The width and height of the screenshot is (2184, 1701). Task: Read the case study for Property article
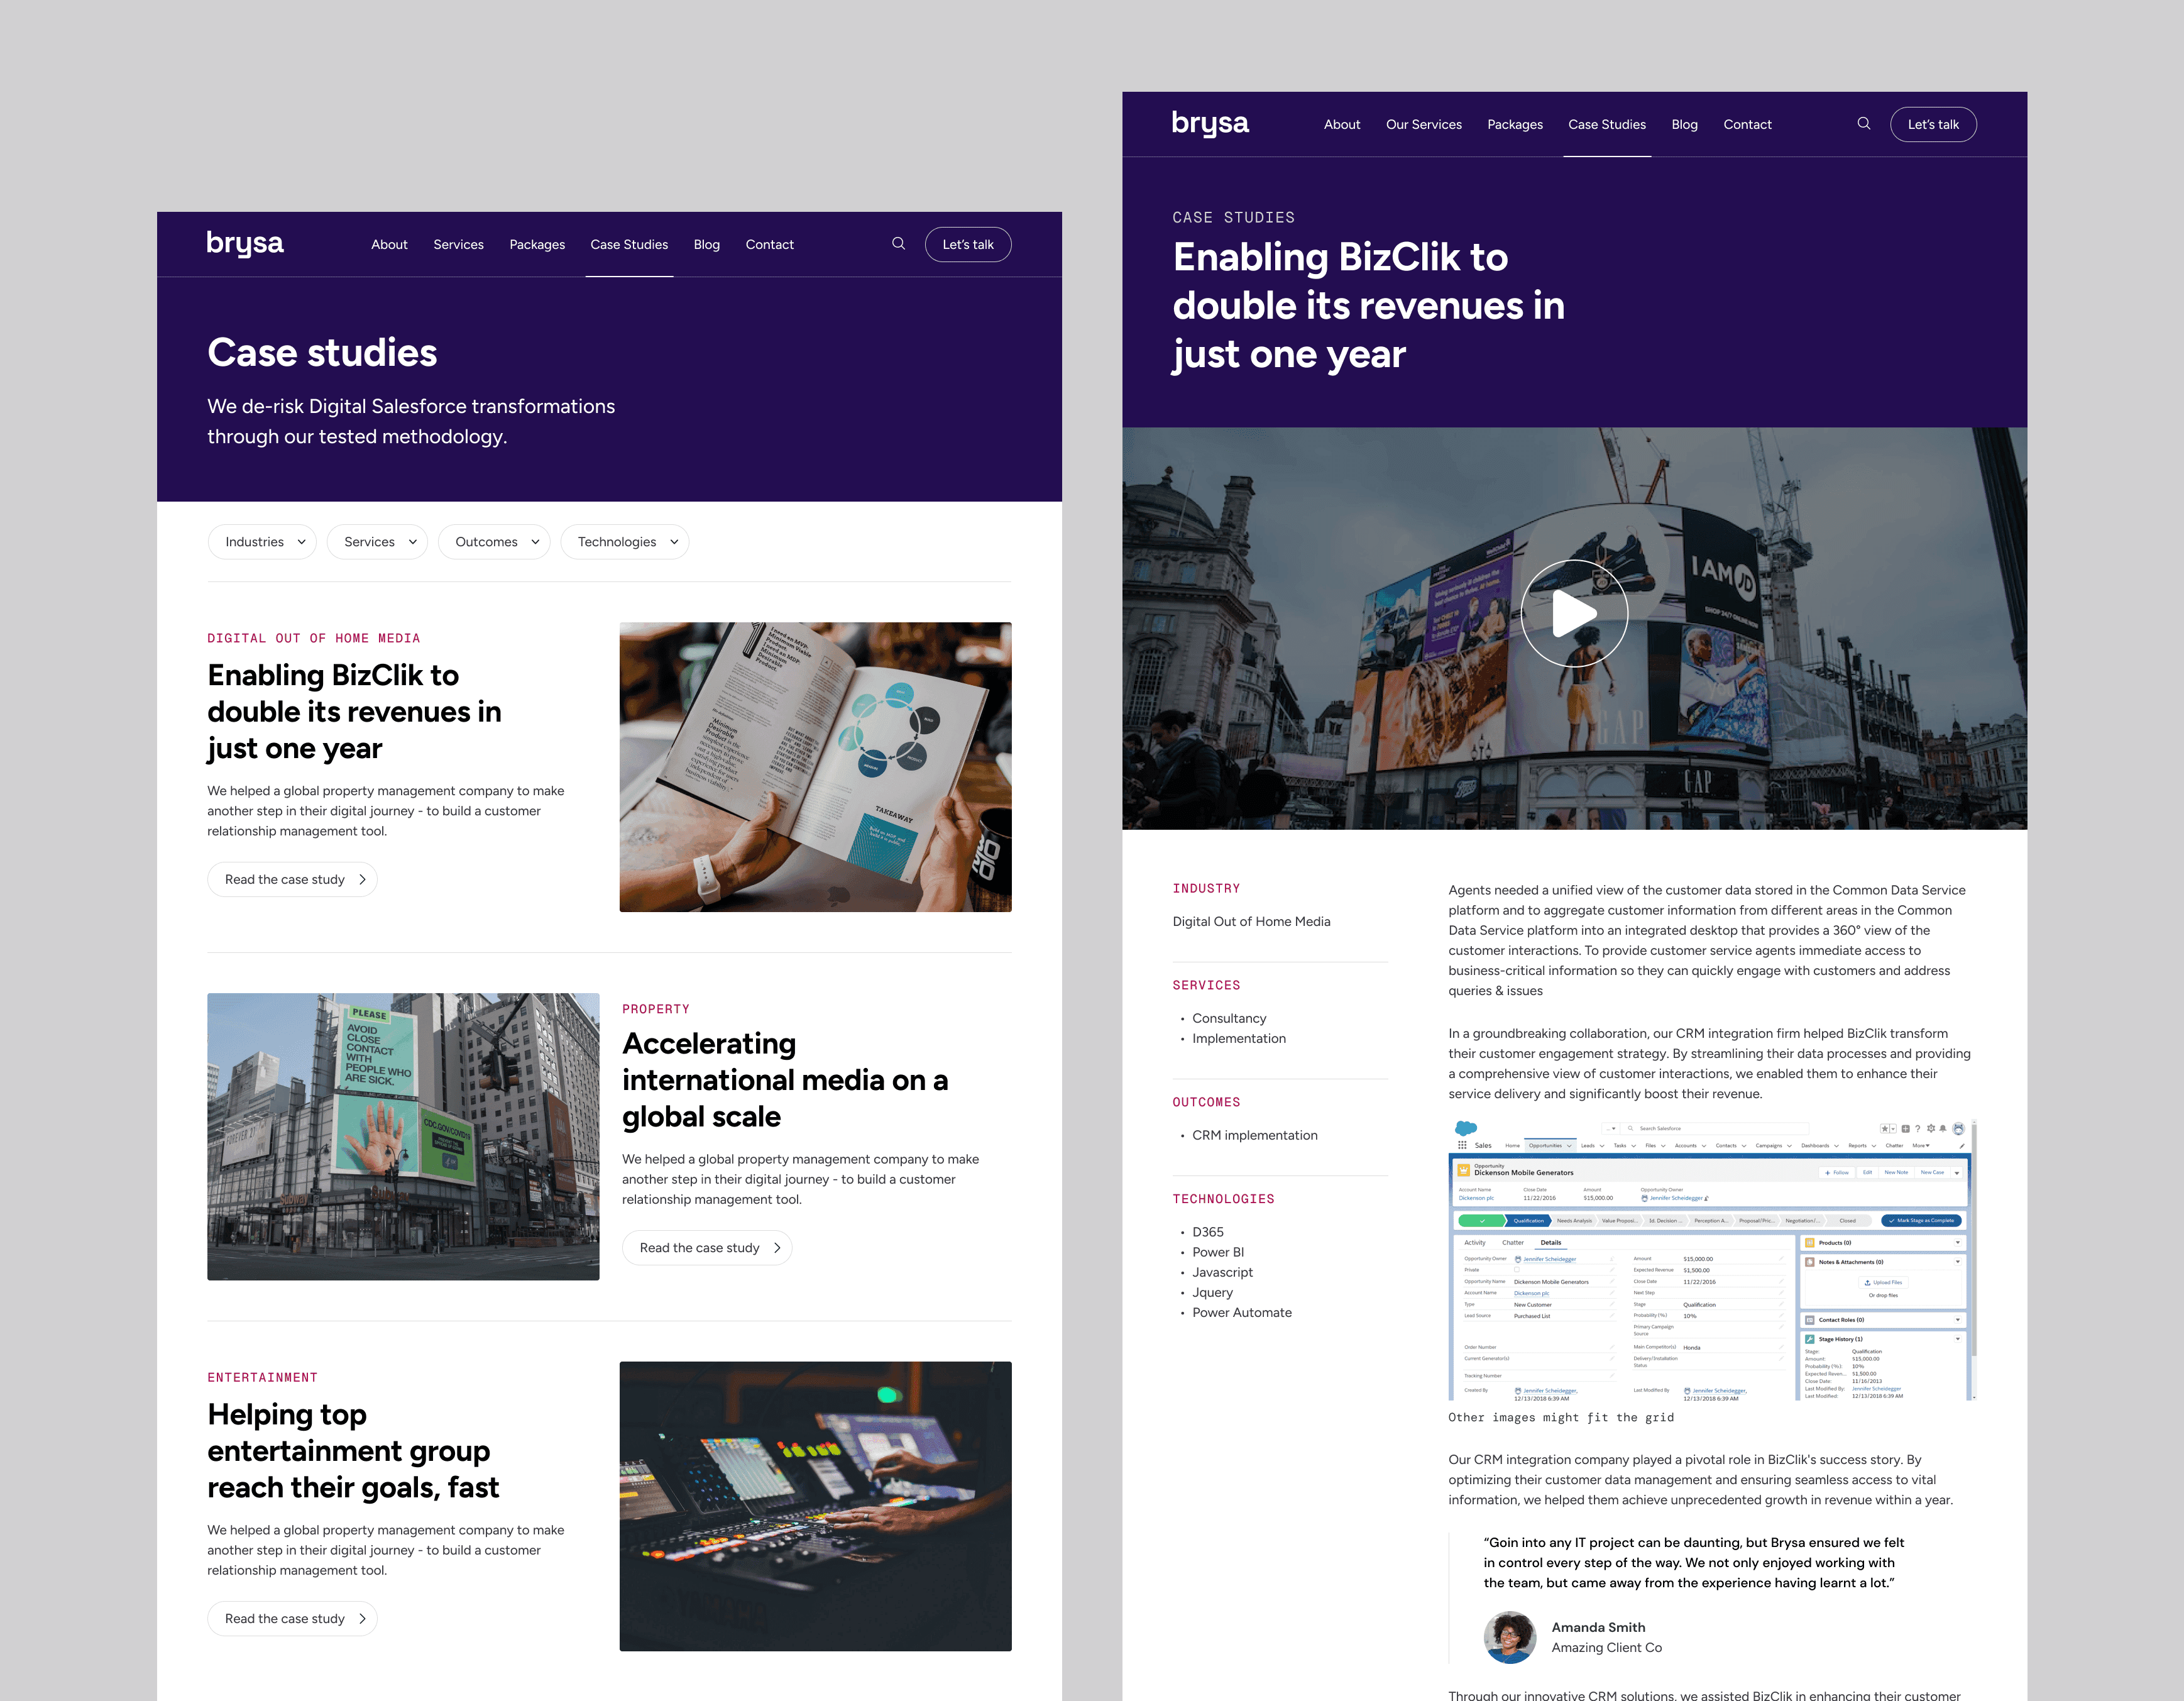coord(707,1248)
